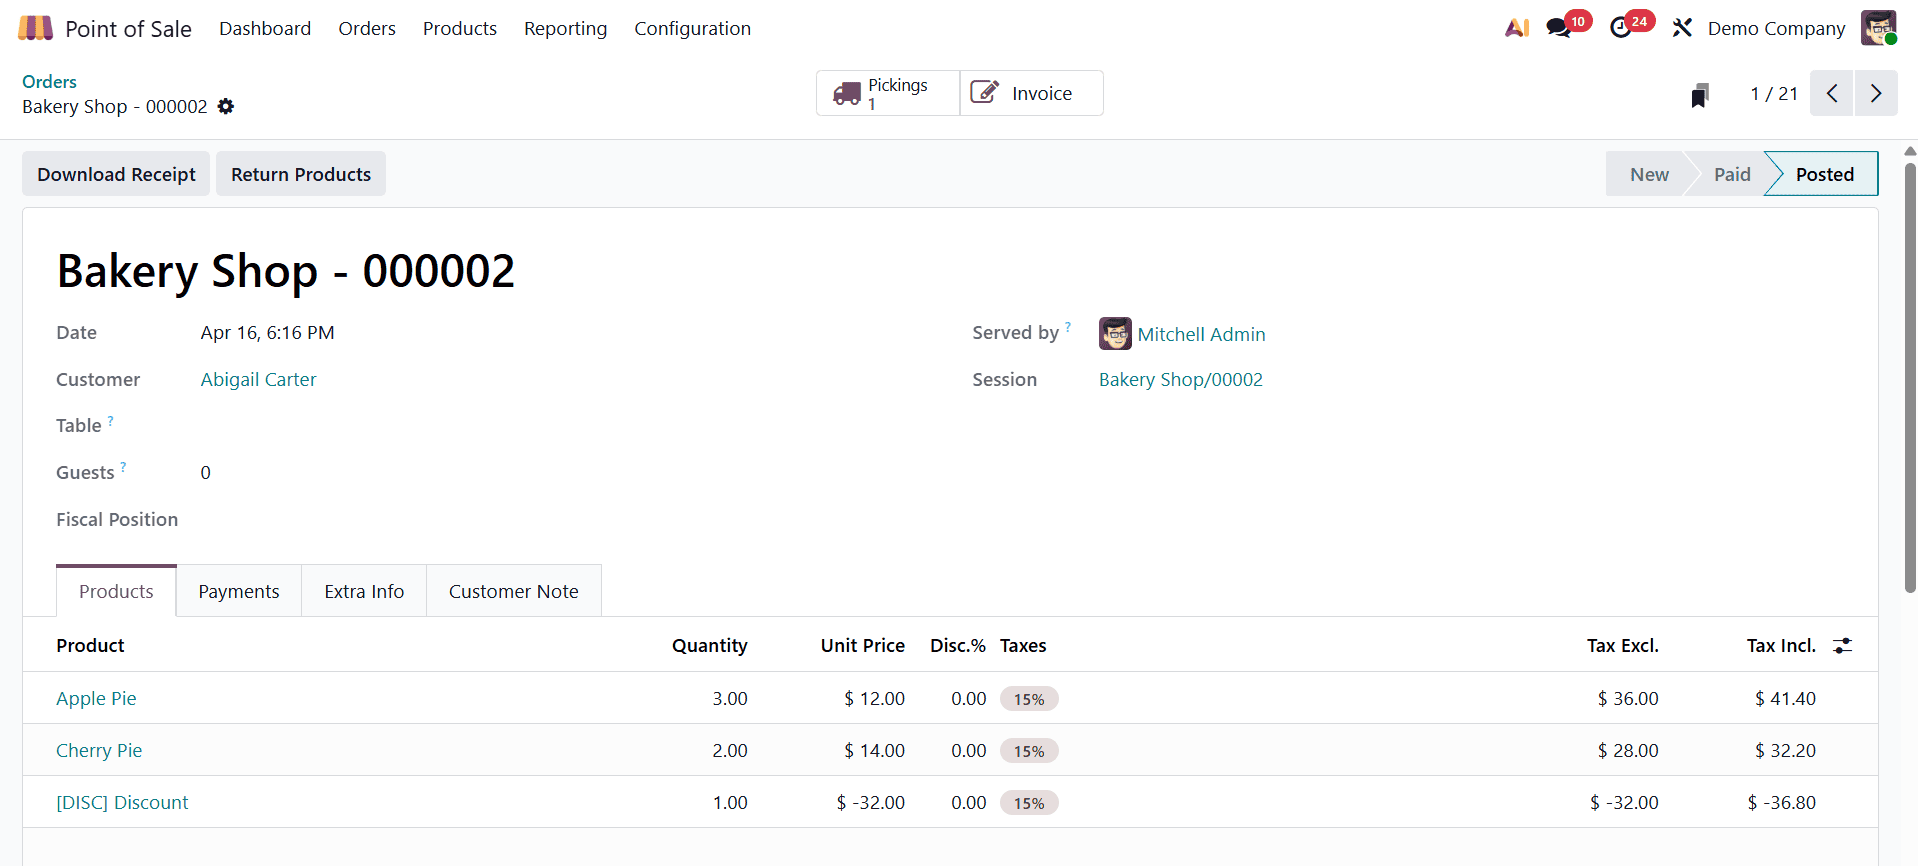Click the $ 41.40 Apple Pie total

[x=1785, y=698]
